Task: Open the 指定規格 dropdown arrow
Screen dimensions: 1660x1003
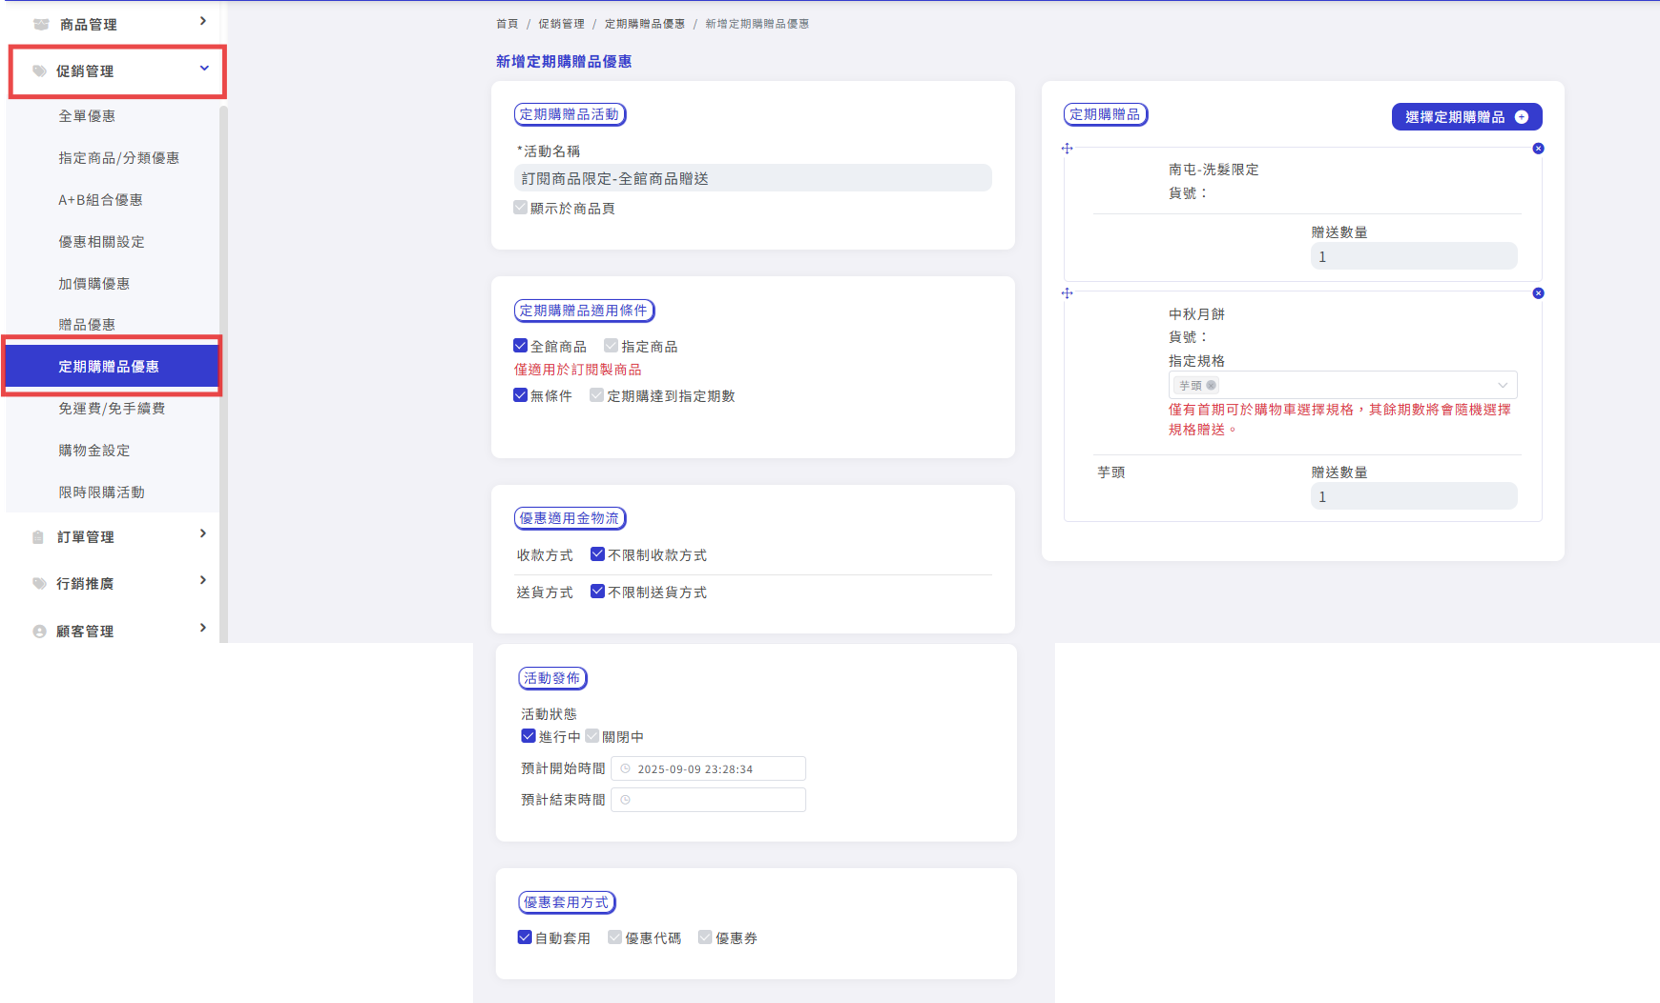Action: 1502,385
